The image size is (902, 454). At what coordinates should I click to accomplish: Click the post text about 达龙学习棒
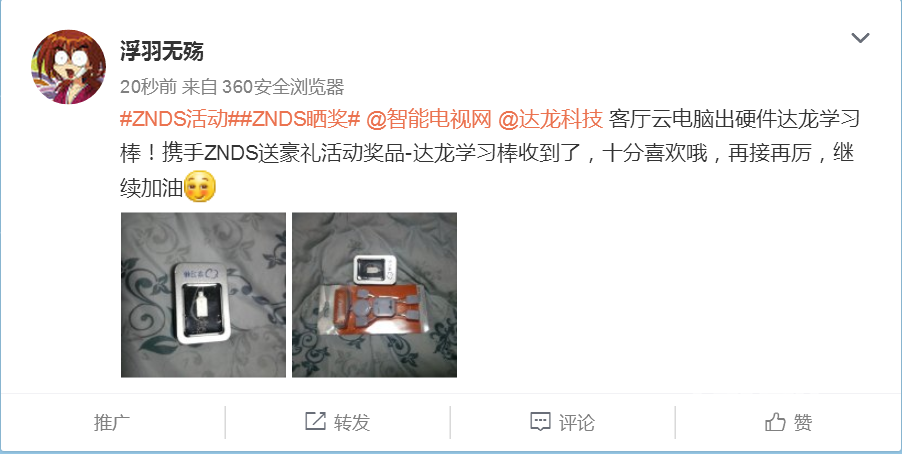[487, 153]
